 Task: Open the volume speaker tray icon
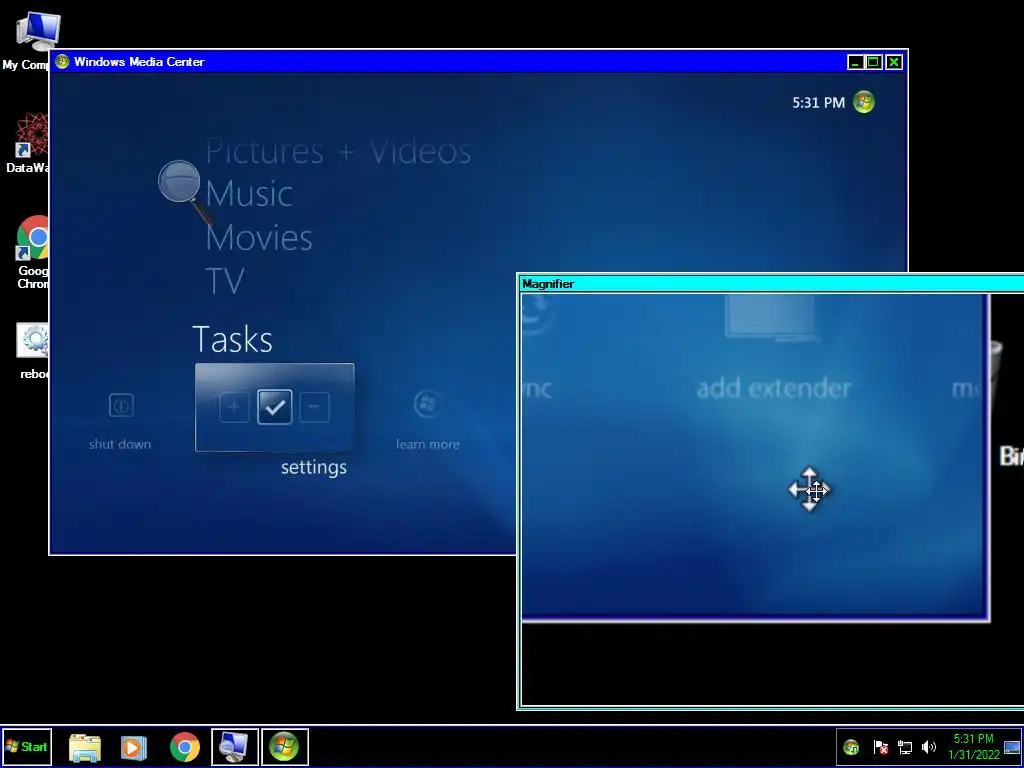(x=928, y=747)
